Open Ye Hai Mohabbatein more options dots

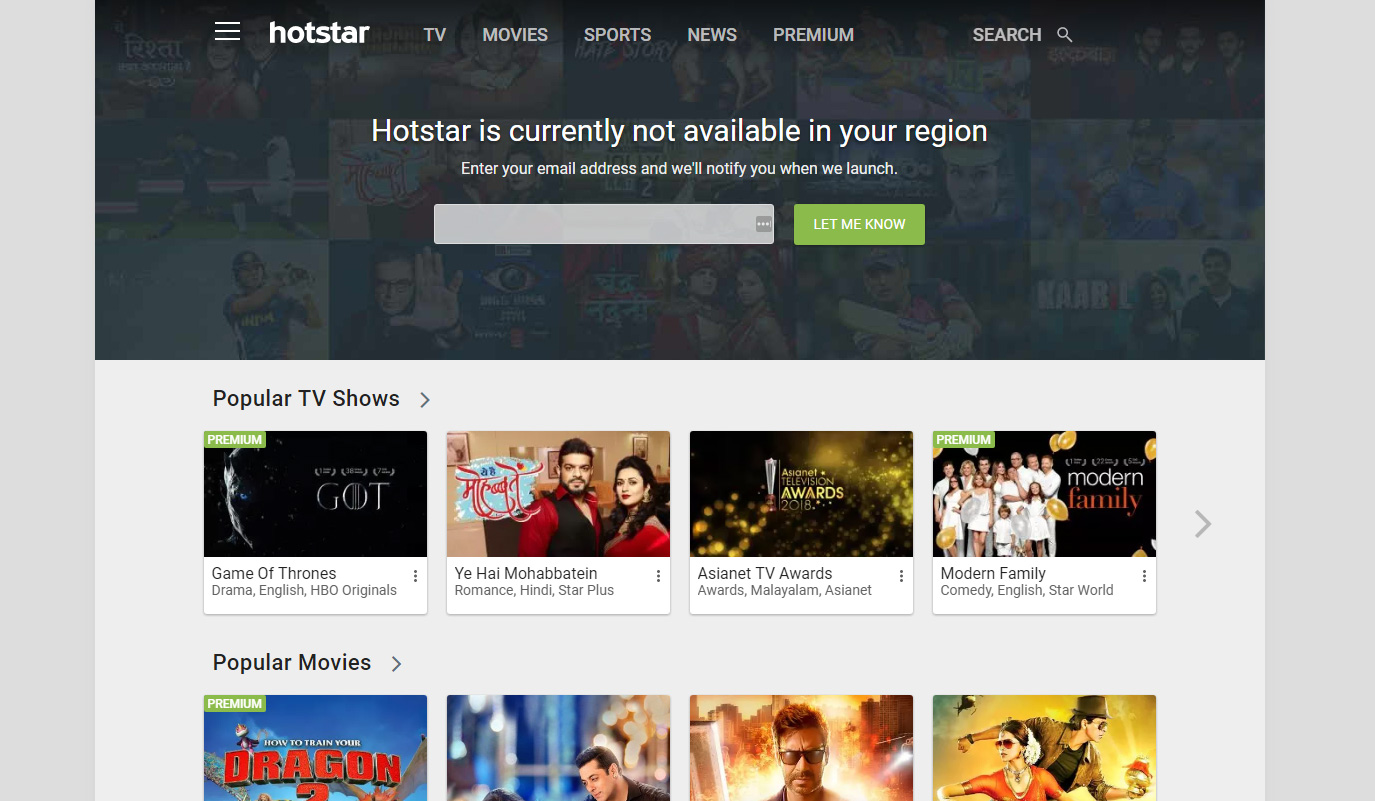[x=659, y=576]
